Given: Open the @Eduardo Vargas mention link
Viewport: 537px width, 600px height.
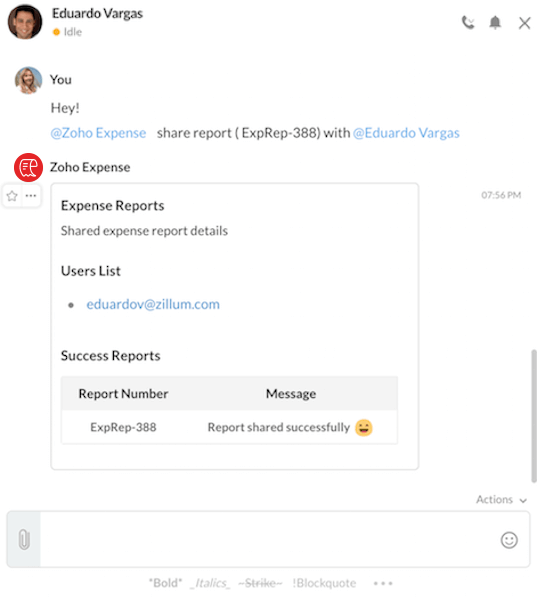Looking at the screenshot, I should 406,133.
